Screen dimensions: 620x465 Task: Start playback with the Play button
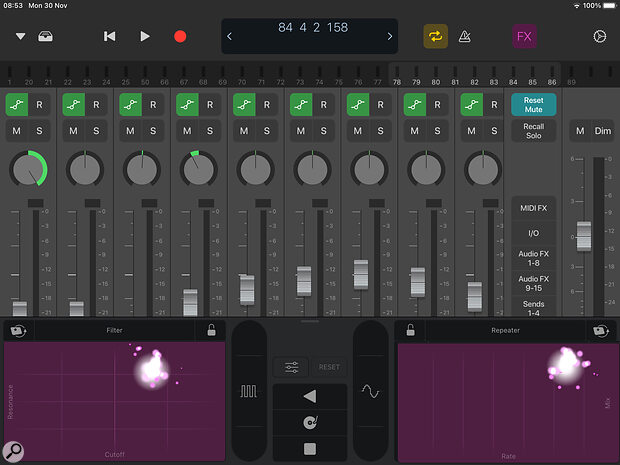145,36
